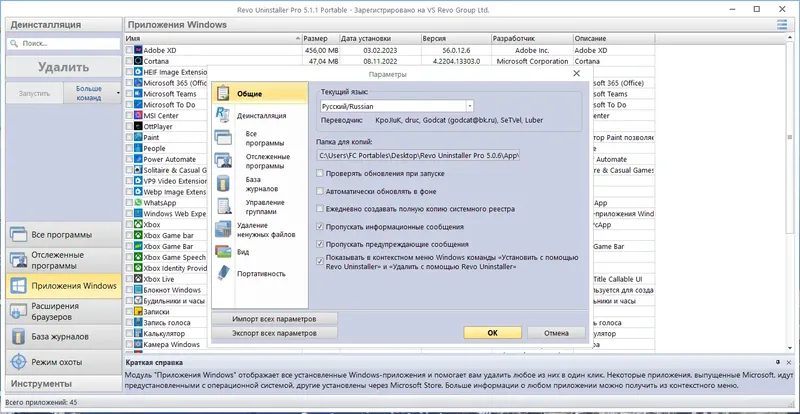Open Инструменты section in left sidebar
The image size is (800, 414).
(64, 384)
